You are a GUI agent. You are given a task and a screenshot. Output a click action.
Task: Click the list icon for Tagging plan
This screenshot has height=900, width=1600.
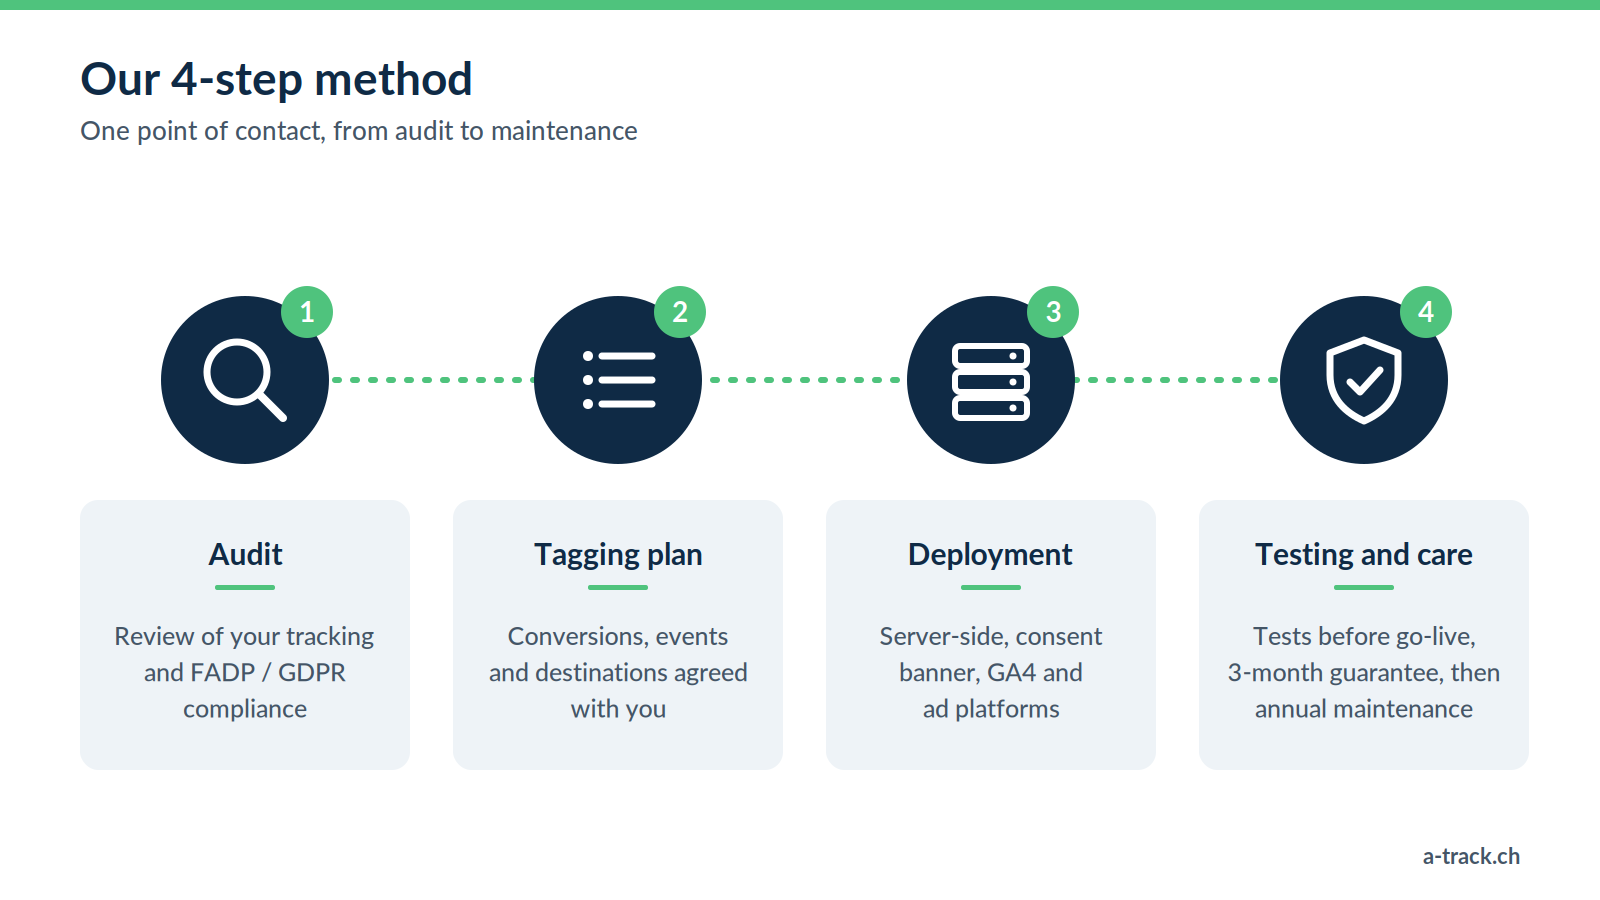[x=618, y=380]
